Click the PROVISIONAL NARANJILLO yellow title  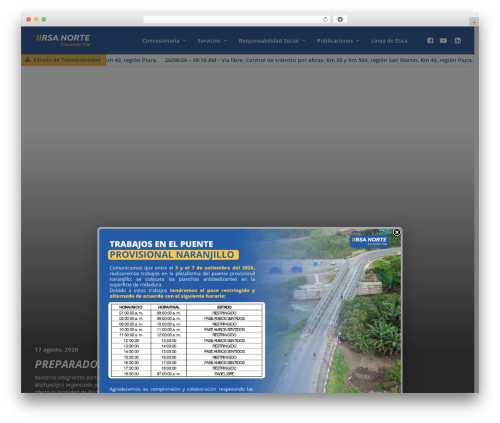tap(173, 255)
